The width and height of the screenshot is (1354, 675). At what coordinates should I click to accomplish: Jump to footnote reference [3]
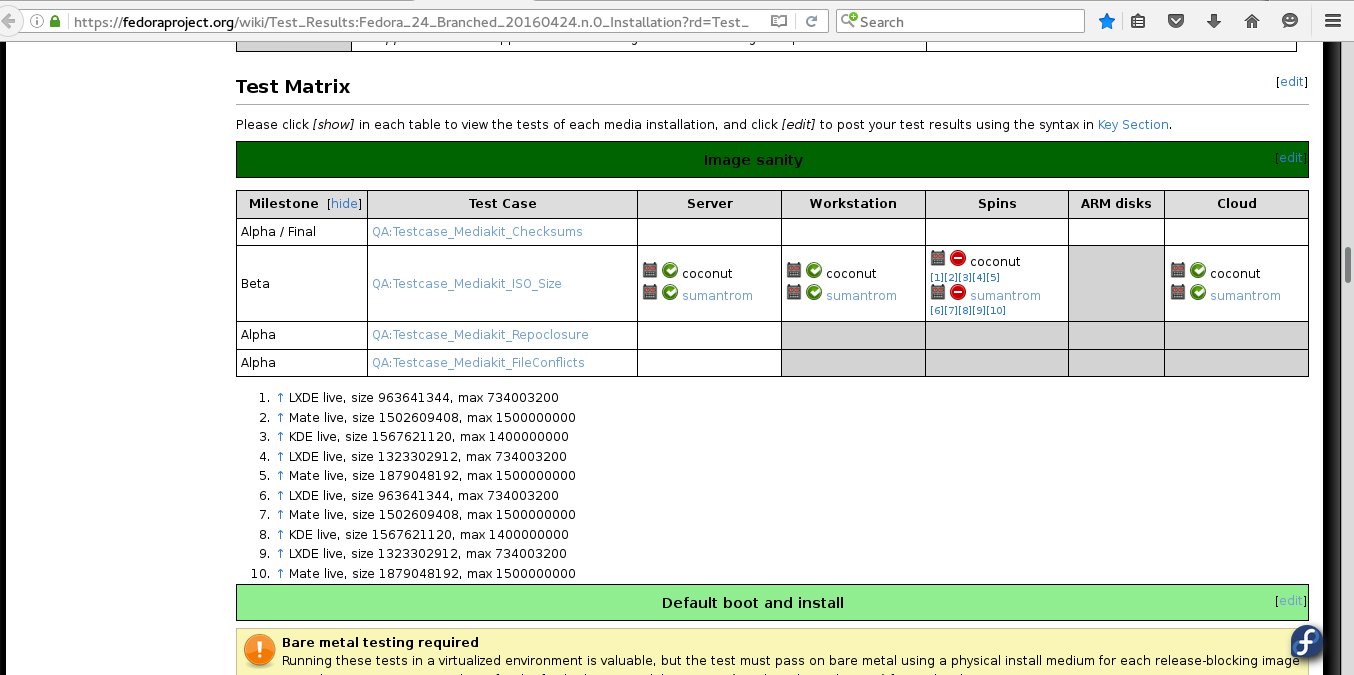coord(965,277)
